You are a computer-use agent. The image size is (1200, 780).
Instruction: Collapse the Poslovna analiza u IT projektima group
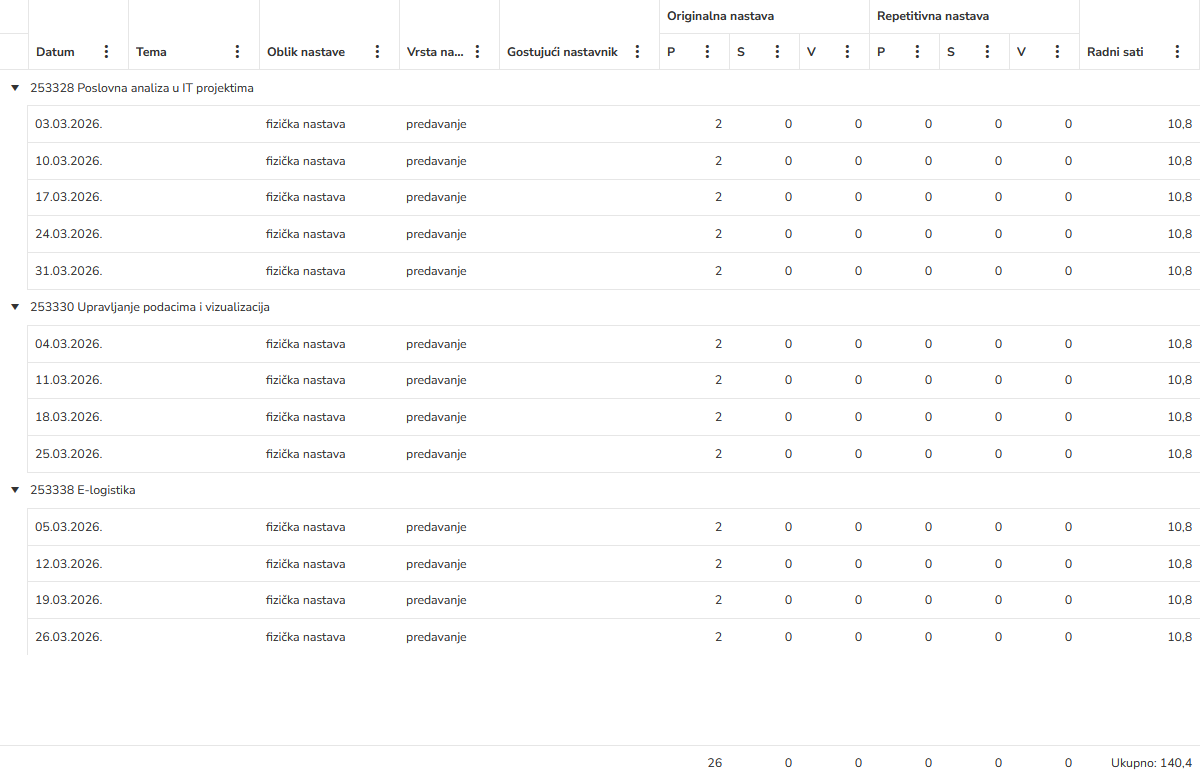pos(15,88)
